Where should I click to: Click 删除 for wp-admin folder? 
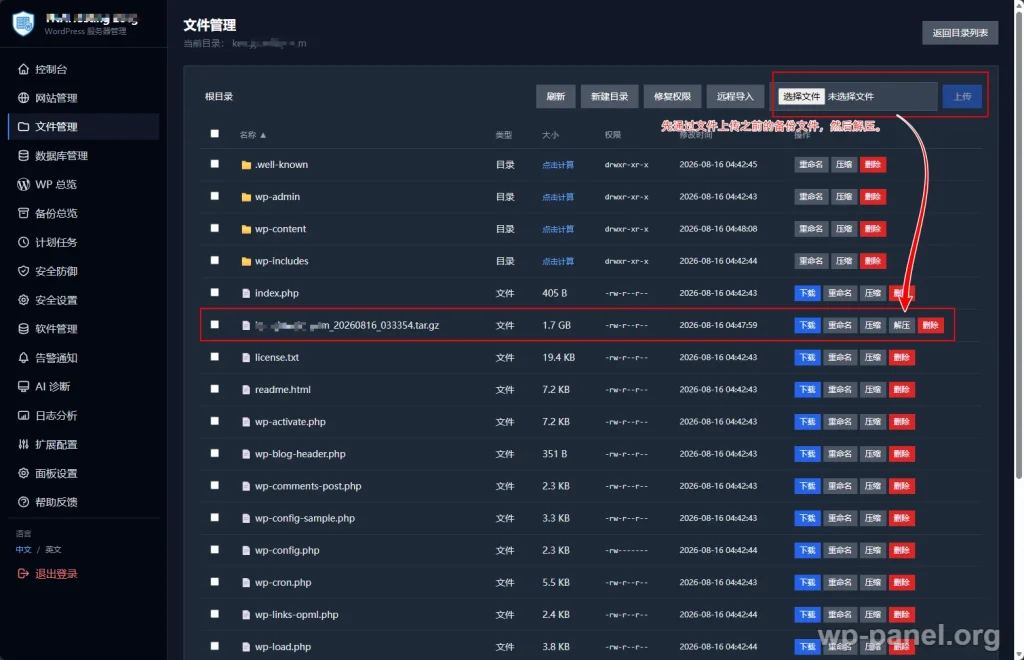pyautogui.click(x=872, y=196)
